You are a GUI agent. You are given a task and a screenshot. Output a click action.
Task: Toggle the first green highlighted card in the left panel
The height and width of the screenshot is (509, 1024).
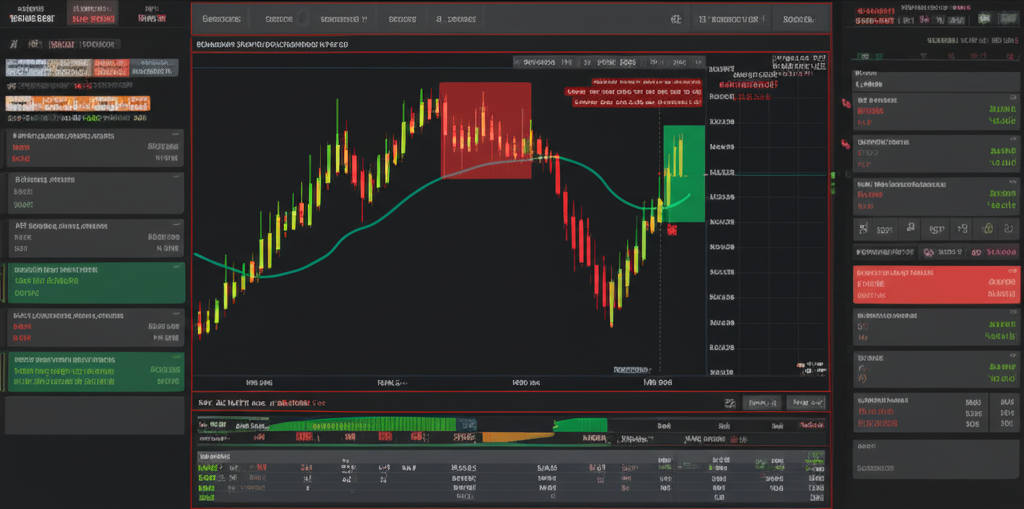coord(95,283)
